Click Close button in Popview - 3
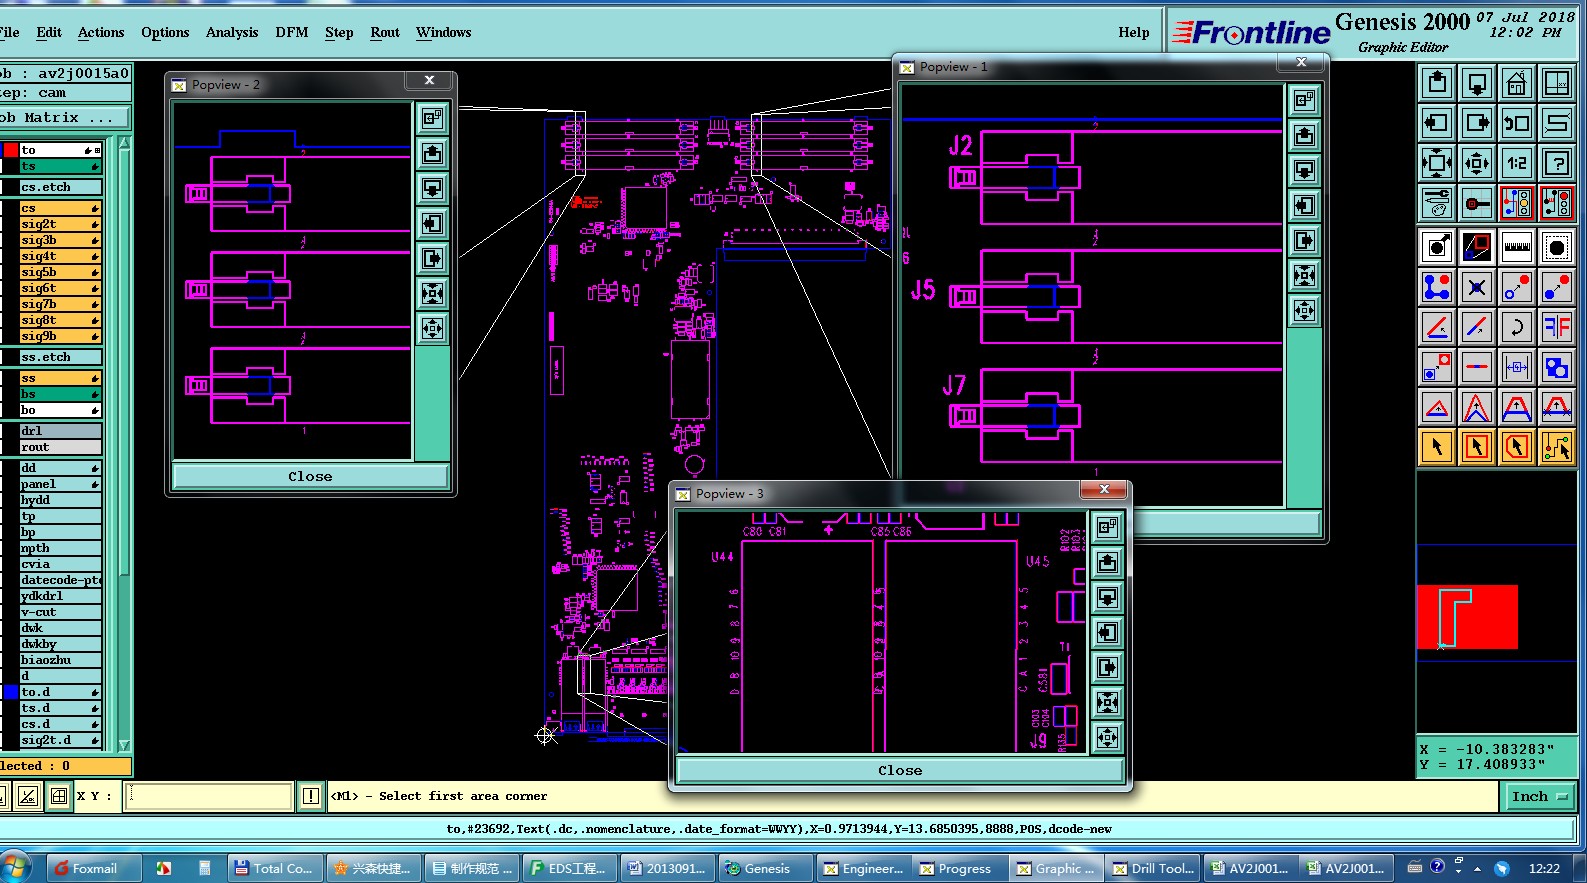Viewport: 1587px width, 883px height. pyautogui.click(x=900, y=770)
